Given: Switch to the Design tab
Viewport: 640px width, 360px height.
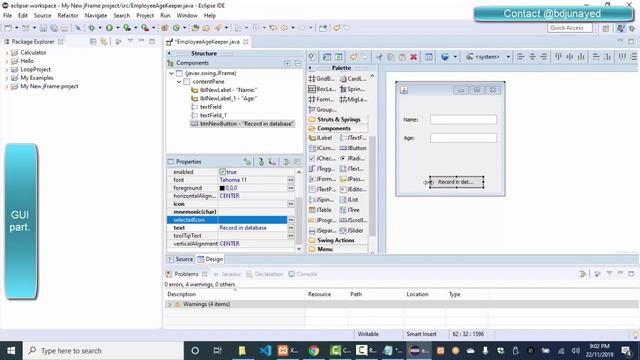Looking at the screenshot, I should (x=210, y=259).
